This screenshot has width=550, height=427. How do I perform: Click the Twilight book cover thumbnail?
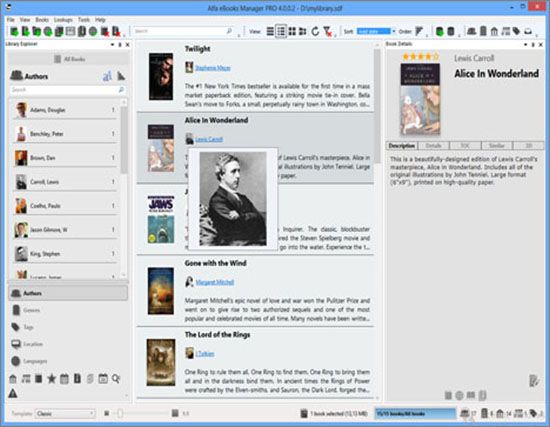pyautogui.click(x=161, y=76)
